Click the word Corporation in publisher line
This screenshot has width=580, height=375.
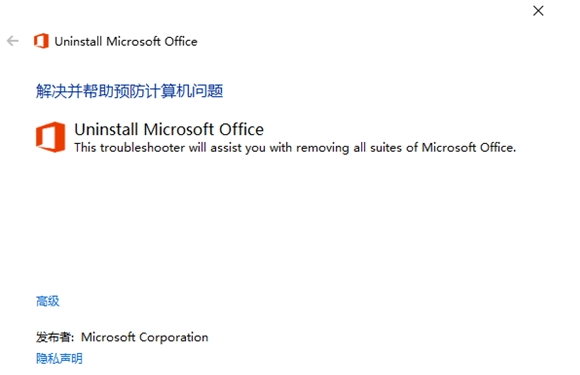(x=173, y=337)
